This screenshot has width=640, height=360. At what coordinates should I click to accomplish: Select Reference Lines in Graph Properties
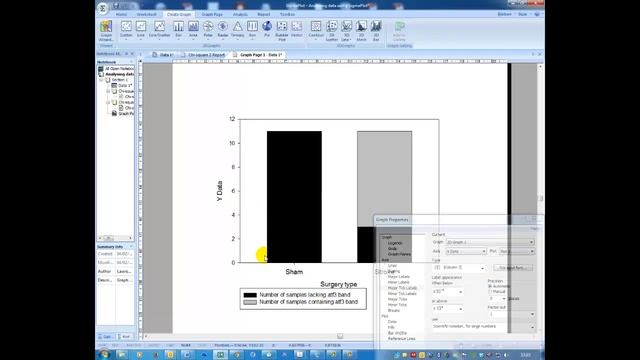(x=402, y=339)
